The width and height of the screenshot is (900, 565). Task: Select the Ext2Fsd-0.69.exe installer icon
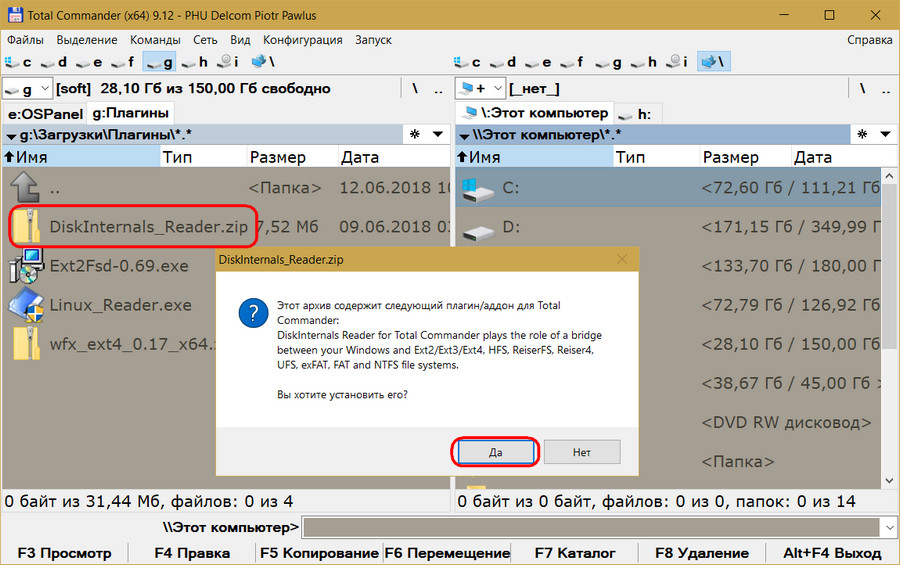click(26, 267)
